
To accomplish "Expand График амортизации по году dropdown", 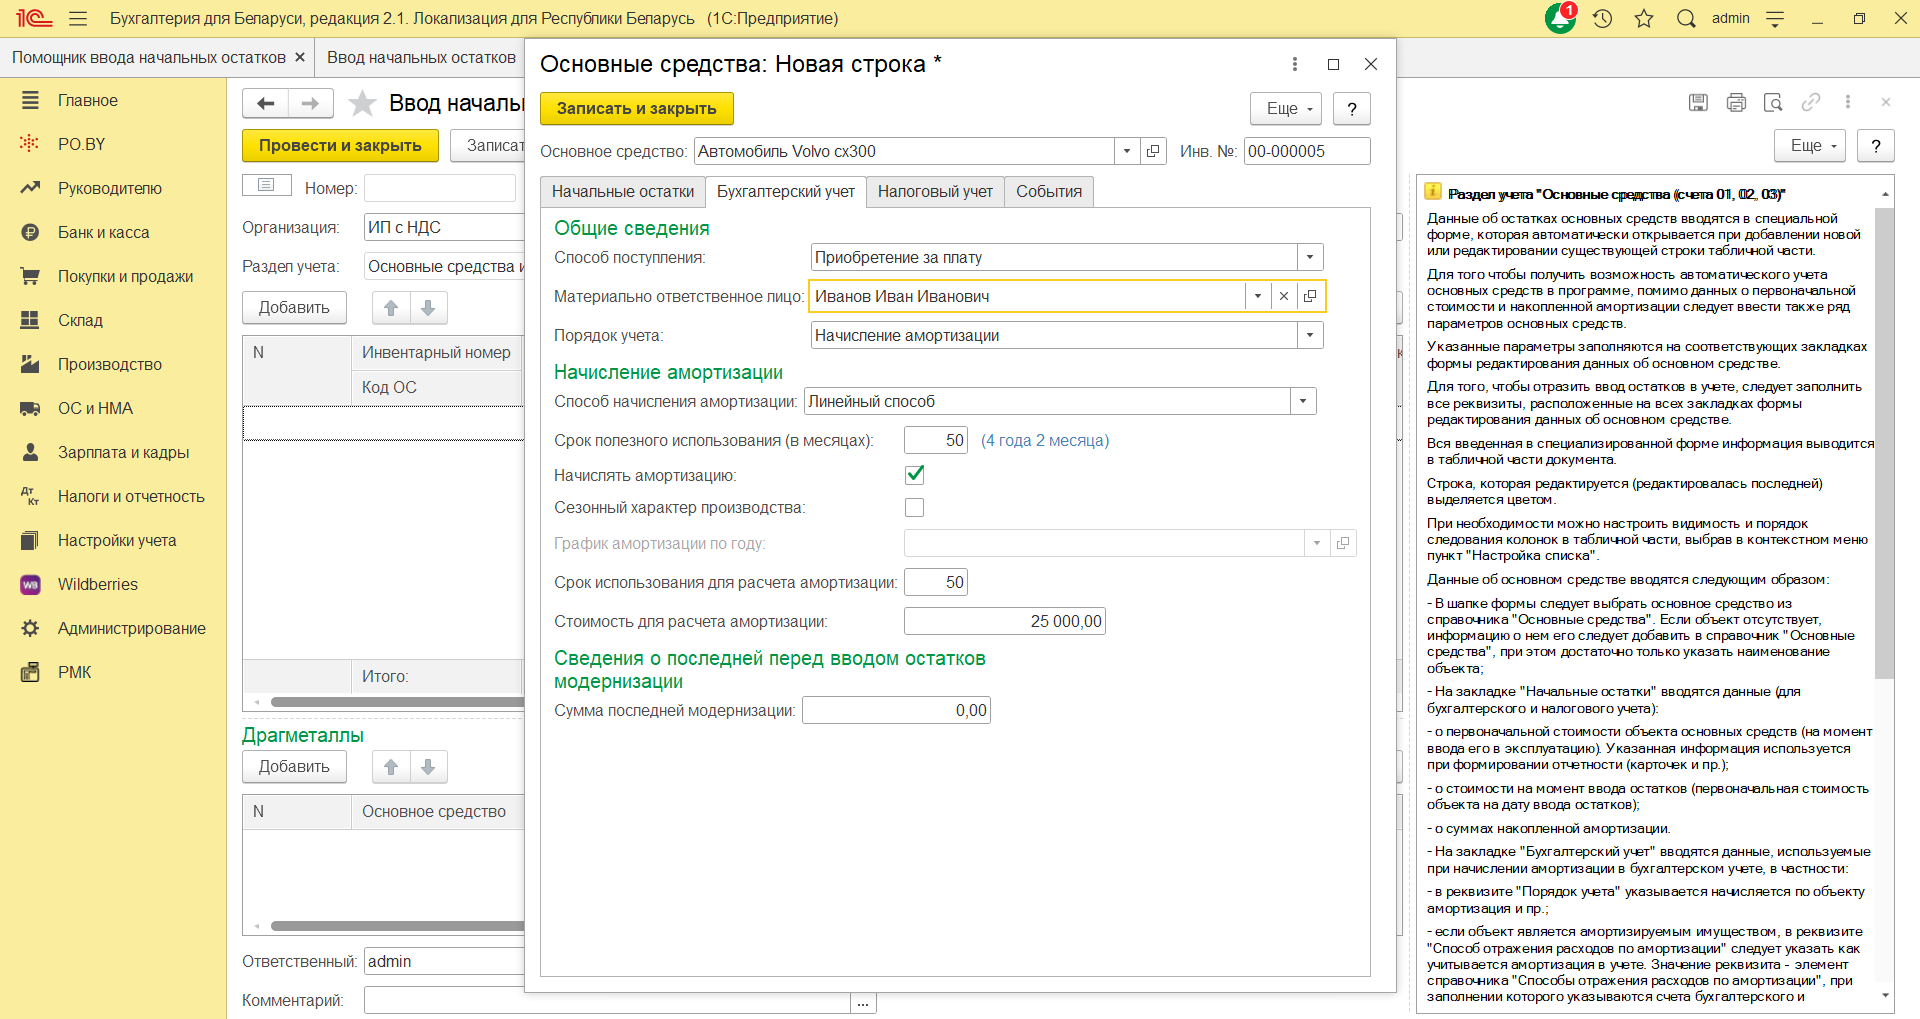I will [x=1317, y=543].
